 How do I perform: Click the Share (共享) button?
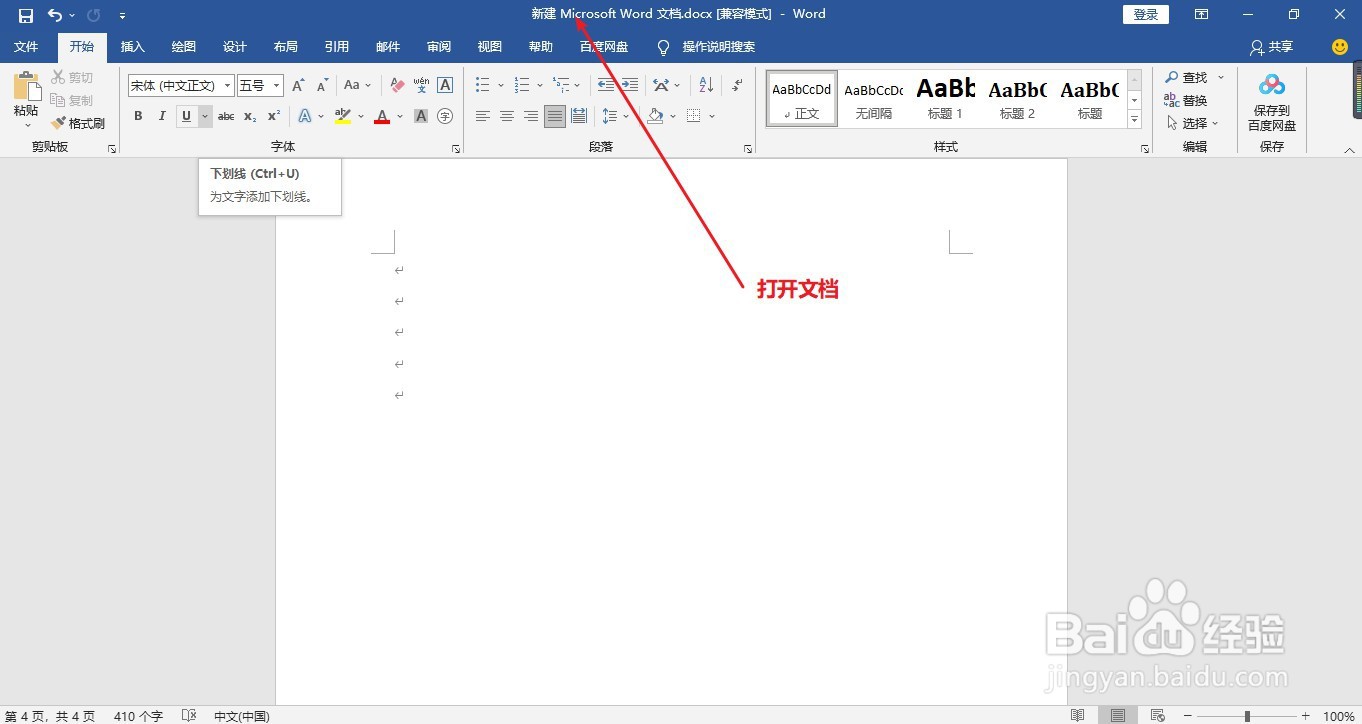click(x=1272, y=47)
